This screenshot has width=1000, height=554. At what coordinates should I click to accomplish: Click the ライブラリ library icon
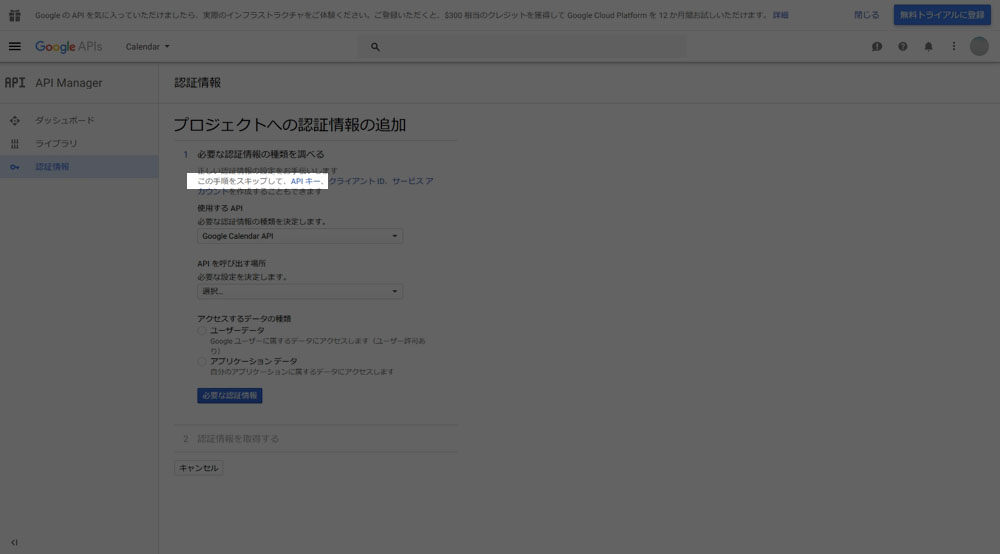tap(15, 144)
